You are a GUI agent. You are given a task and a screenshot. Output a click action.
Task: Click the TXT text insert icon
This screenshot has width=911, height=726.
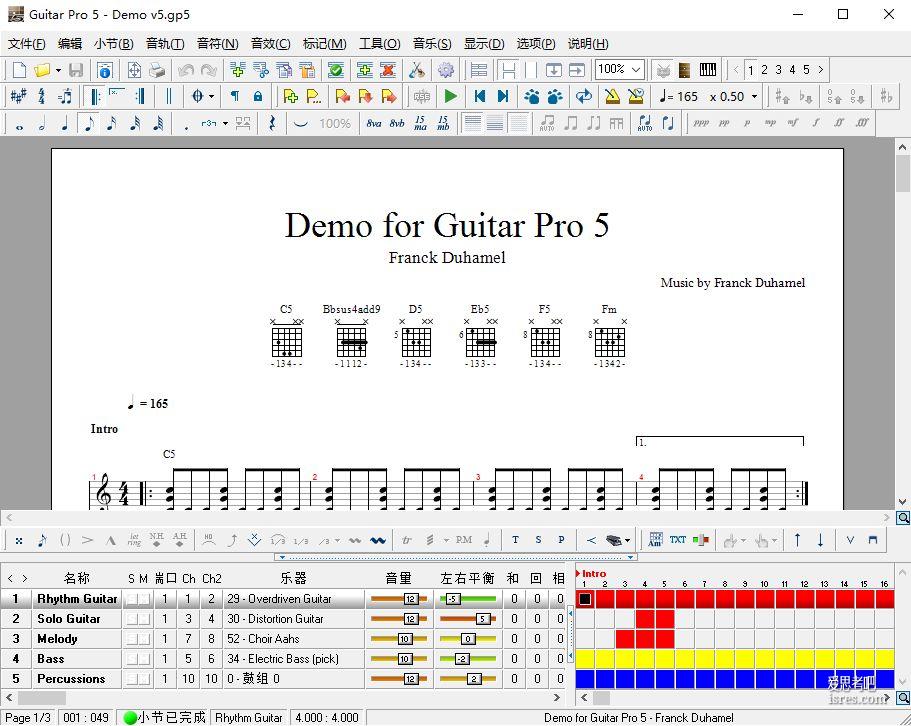[677, 540]
